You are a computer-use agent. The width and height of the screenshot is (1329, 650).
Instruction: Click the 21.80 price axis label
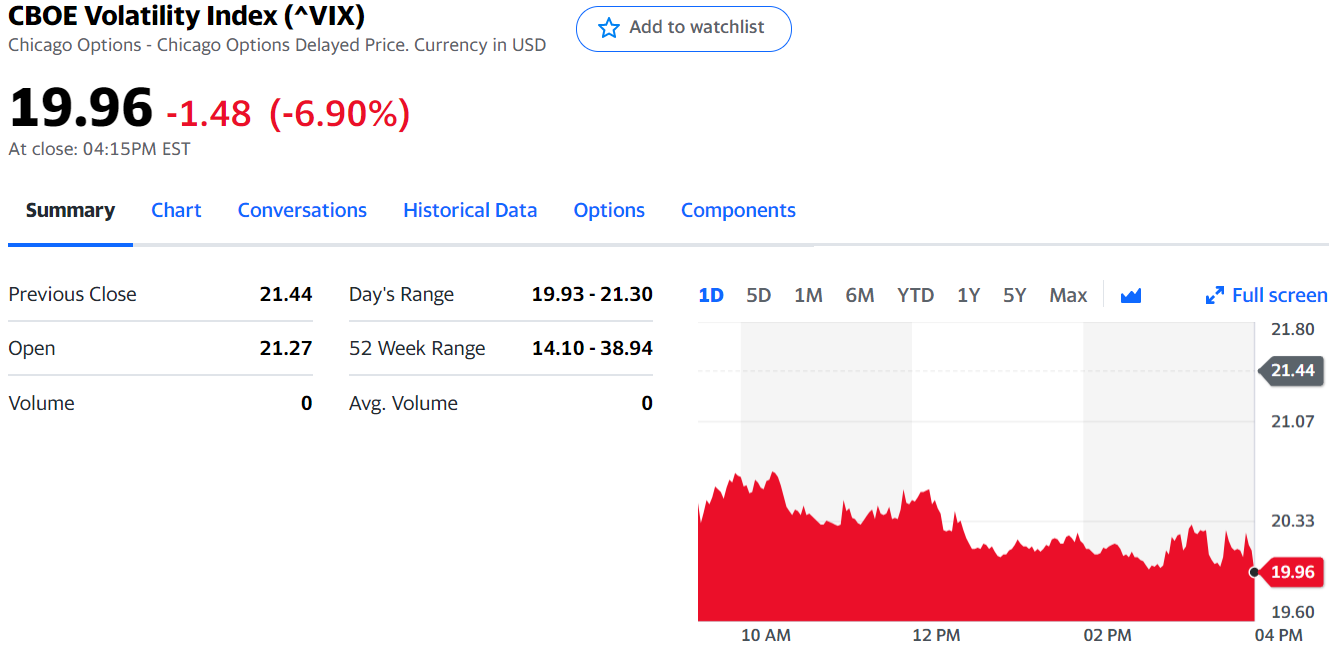pyautogui.click(x=1292, y=329)
